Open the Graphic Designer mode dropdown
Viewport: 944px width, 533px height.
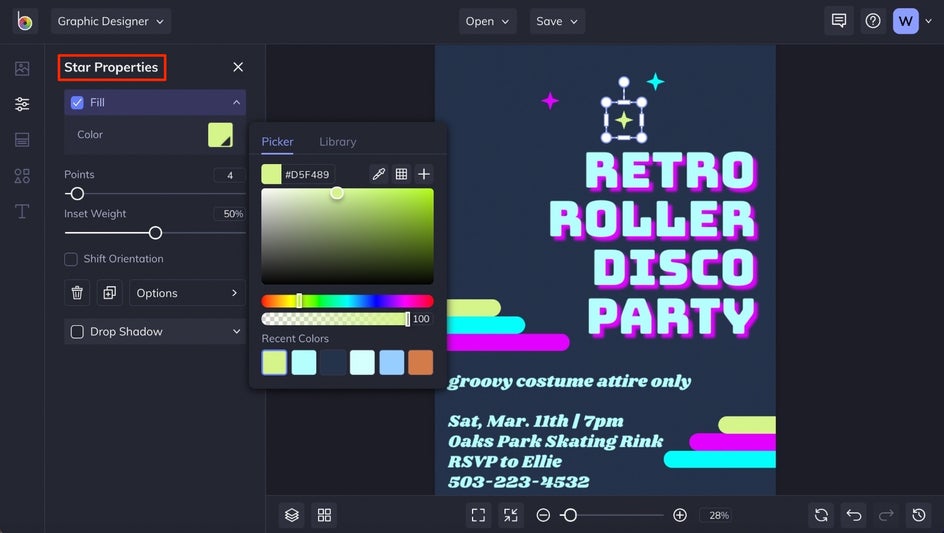pyautogui.click(x=111, y=21)
